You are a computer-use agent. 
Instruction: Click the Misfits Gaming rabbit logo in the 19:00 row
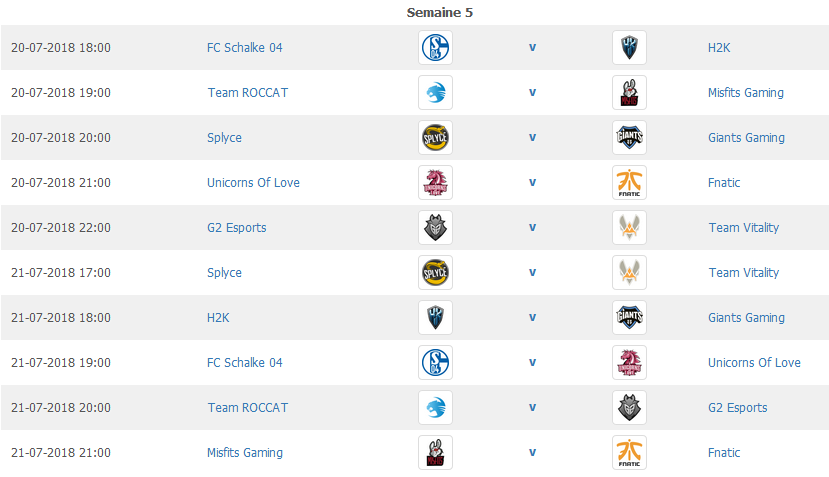click(629, 93)
